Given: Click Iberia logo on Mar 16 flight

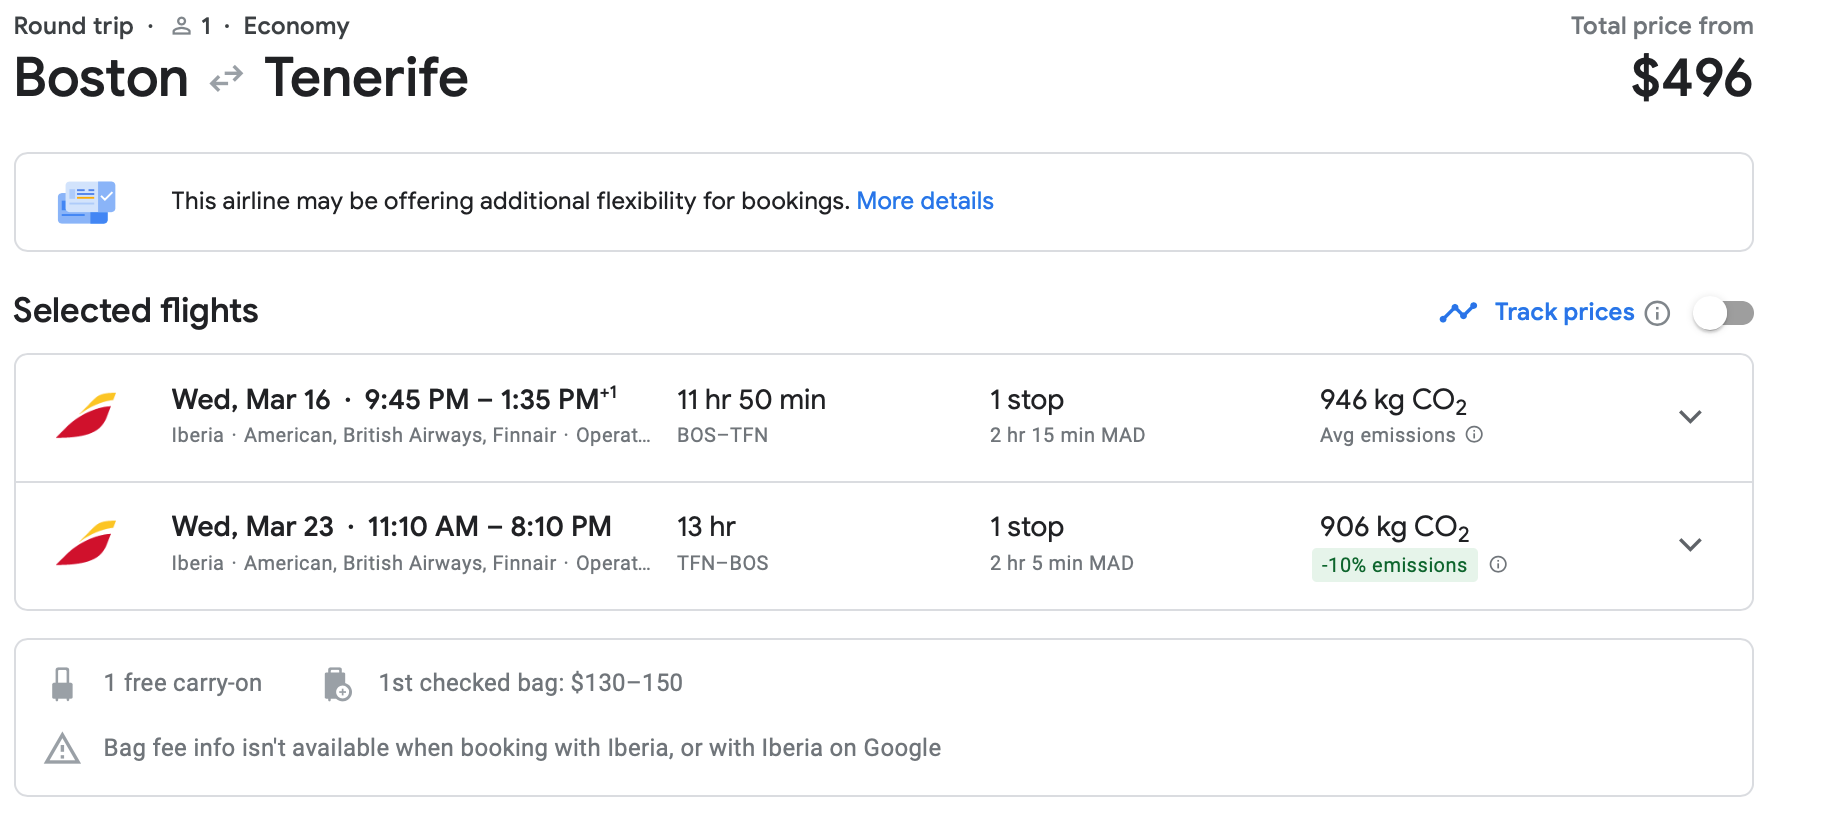Looking at the screenshot, I should coord(86,416).
